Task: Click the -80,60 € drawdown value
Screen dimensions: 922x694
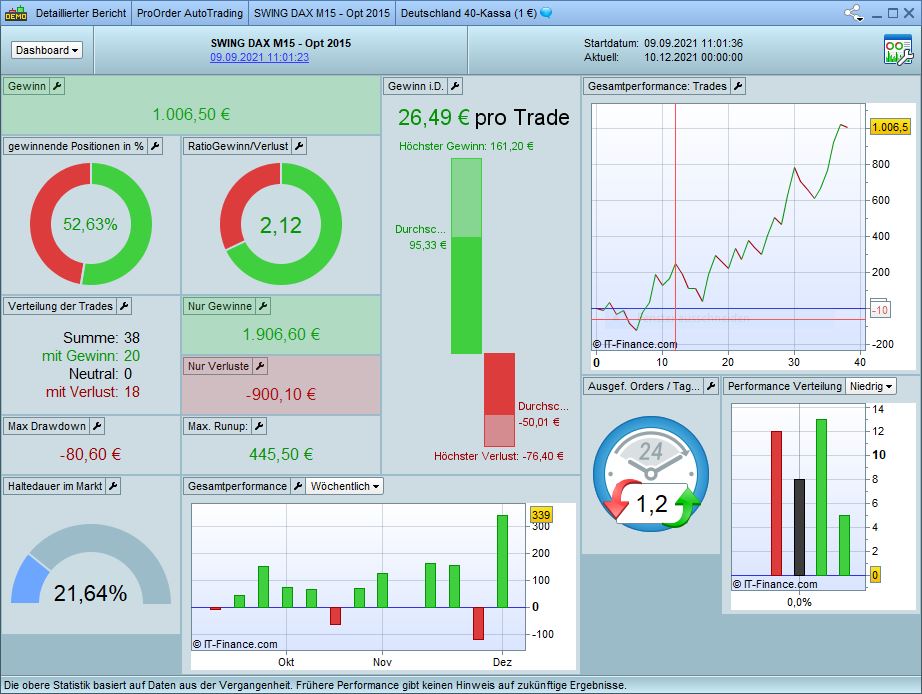Action: click(90, 454)
